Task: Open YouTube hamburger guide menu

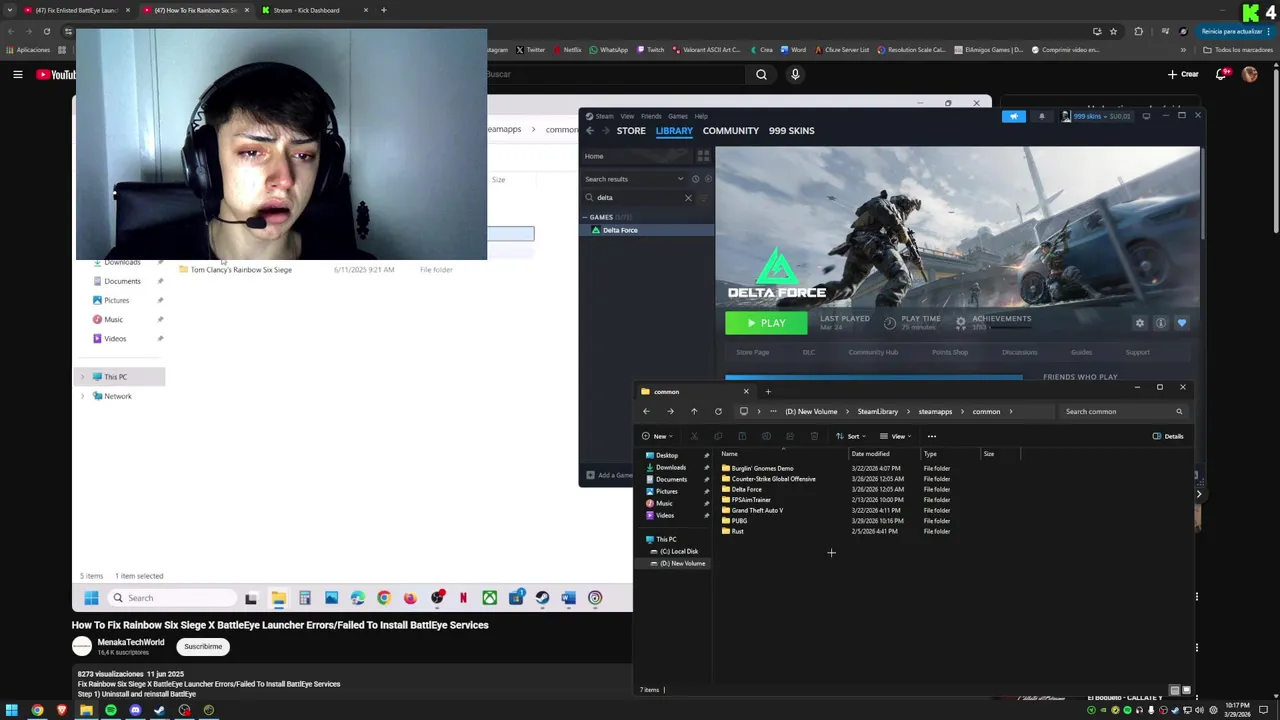Action: click(18, 74)
